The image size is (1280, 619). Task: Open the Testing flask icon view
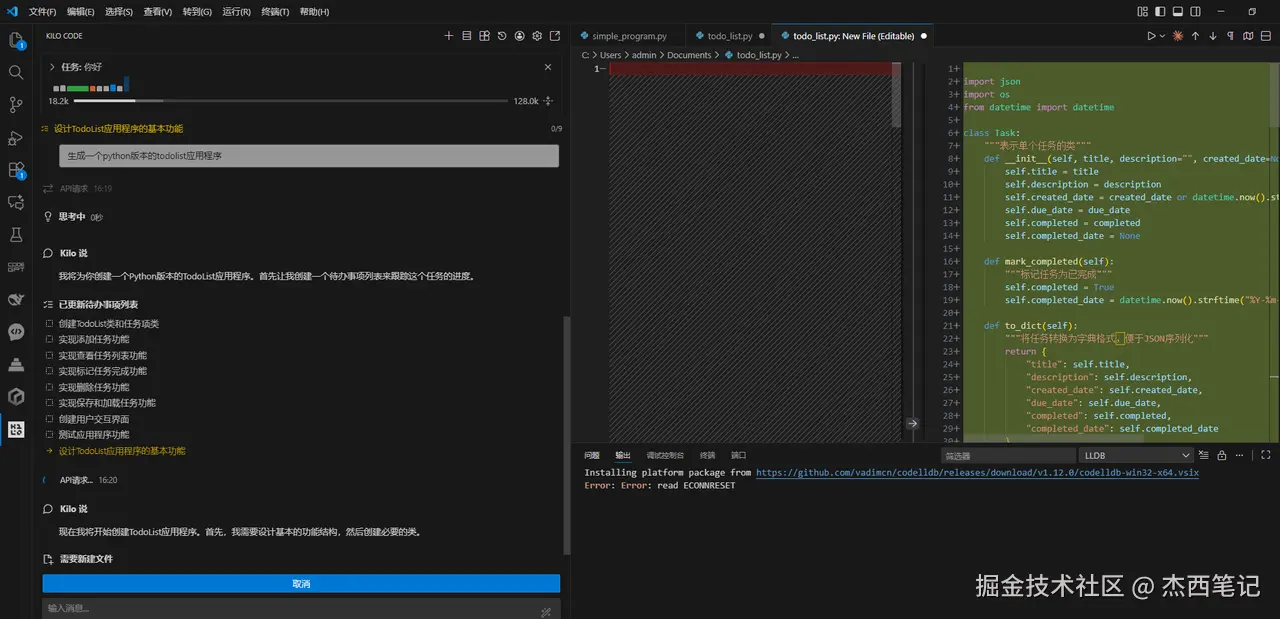pyautogui.click(x=15, y=235)
